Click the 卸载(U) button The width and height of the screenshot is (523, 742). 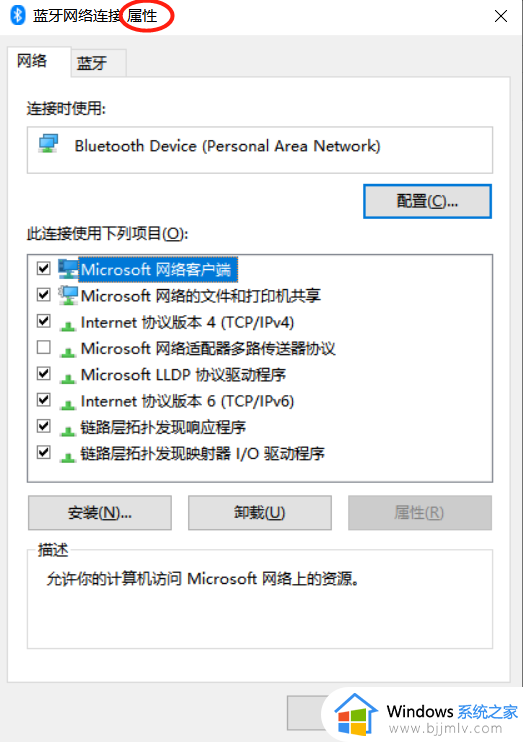(260, 513)
